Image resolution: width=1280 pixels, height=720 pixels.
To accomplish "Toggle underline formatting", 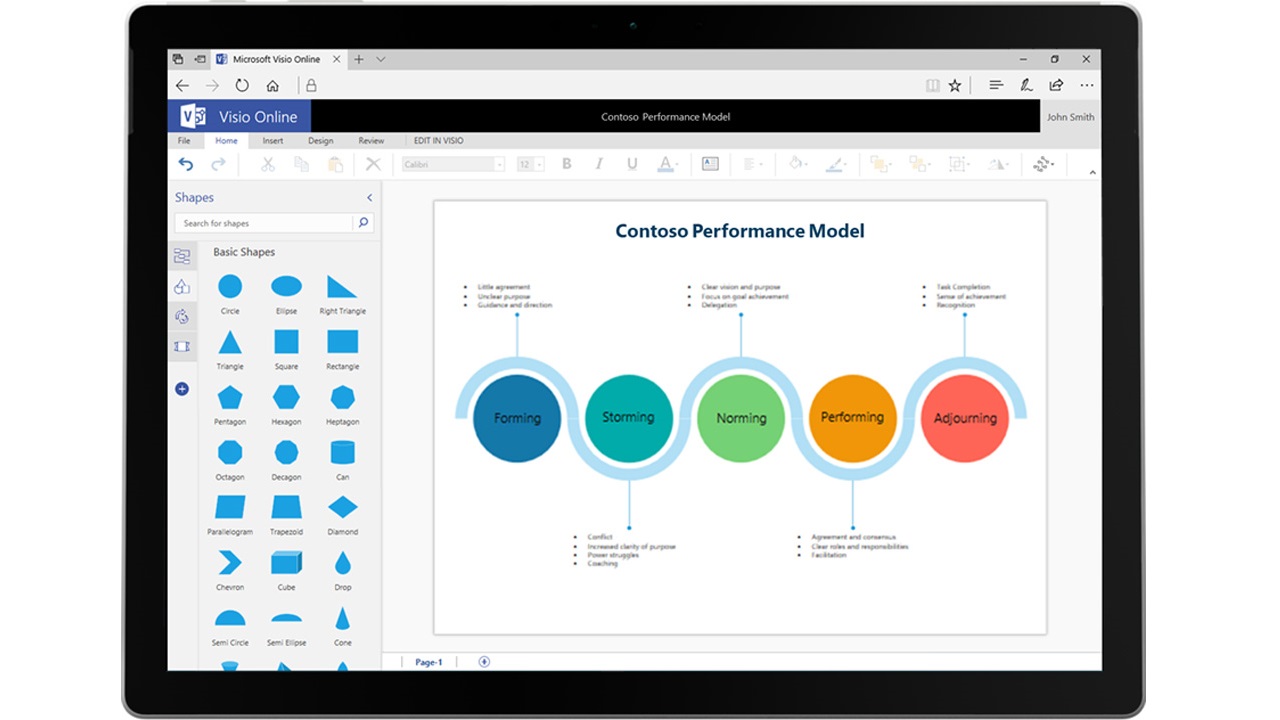I will [x=632, y=163].
